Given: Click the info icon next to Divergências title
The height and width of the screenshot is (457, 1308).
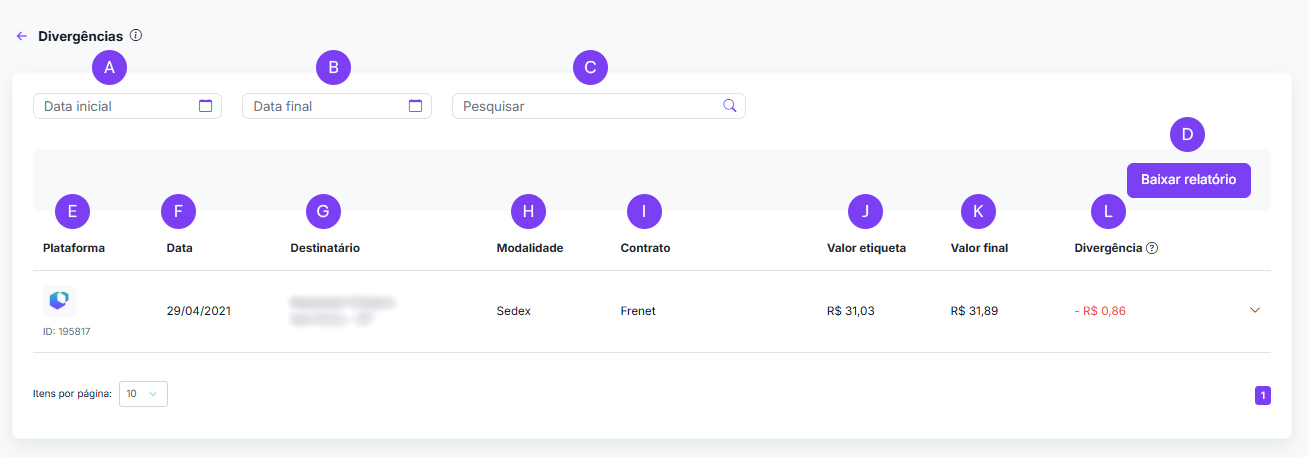Looking at the screenshot, I should [x=136, y=36].
